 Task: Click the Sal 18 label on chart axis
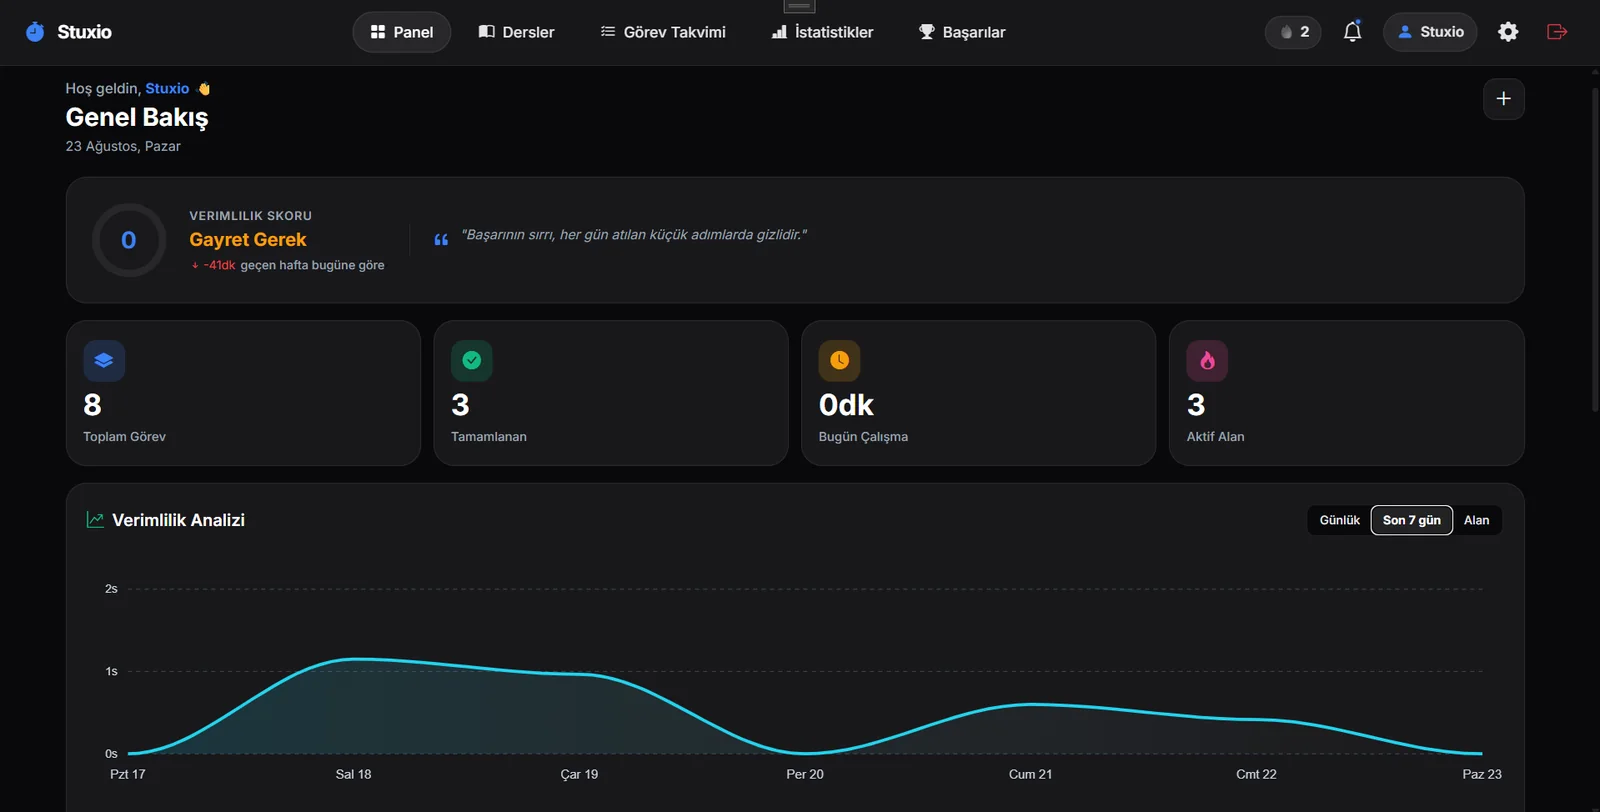click(x=354, y=774)
